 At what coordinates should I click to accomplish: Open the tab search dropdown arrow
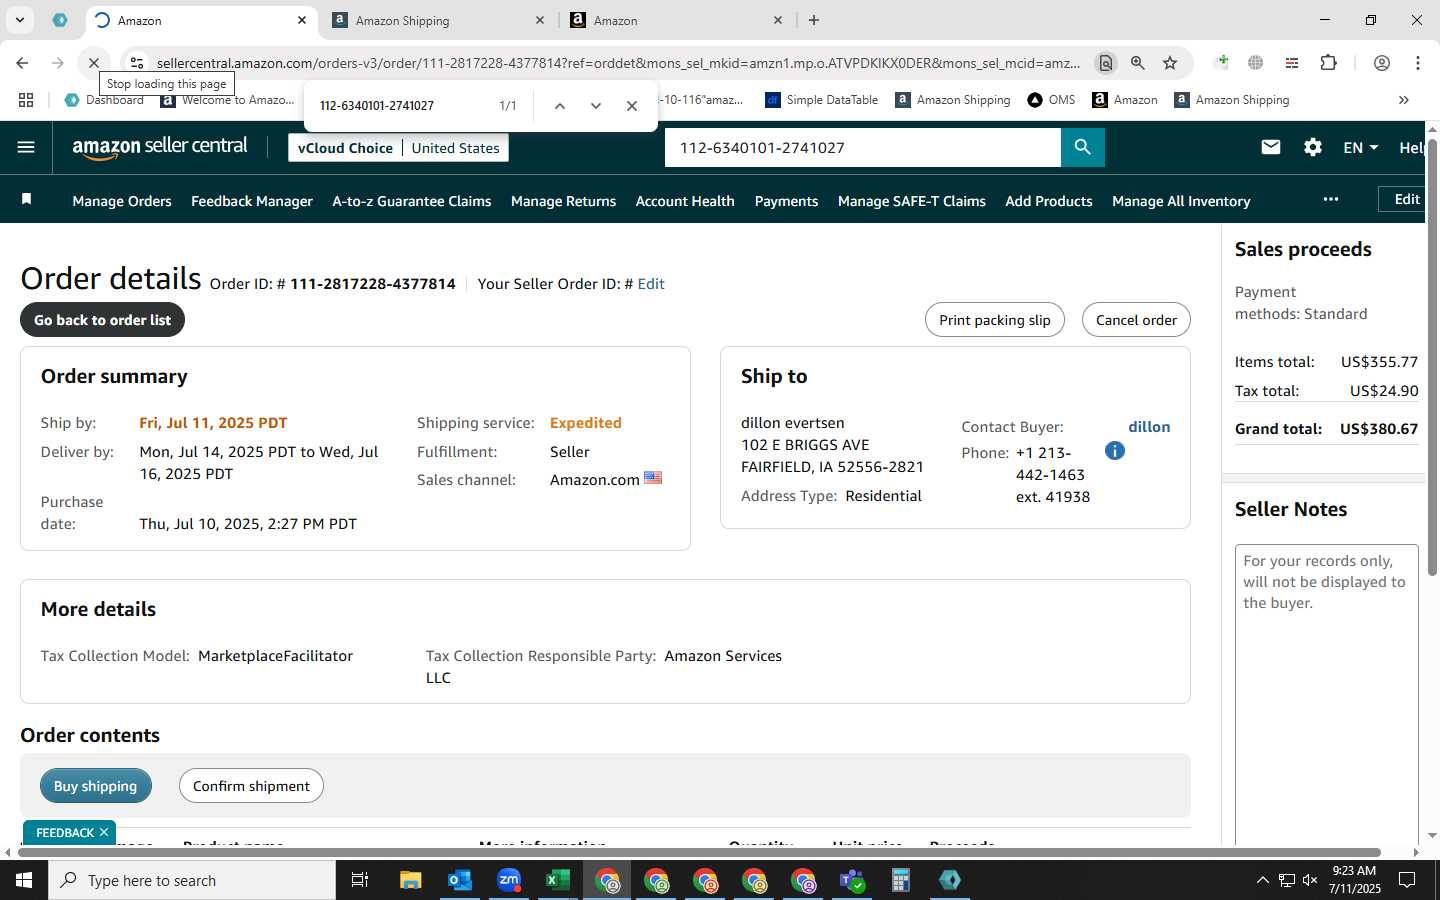[19, 20]
